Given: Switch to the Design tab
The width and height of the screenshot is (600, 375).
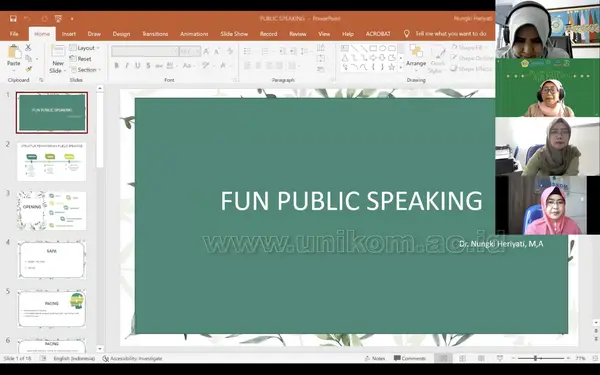Looking at the screenshot, I should (121, 34).
